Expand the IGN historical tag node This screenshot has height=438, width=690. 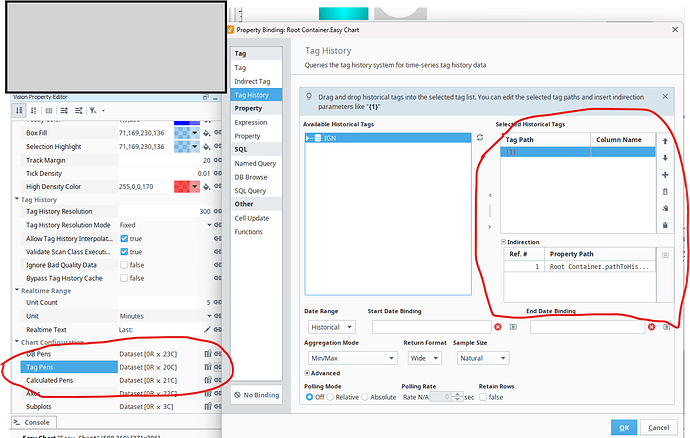(309, 138)
